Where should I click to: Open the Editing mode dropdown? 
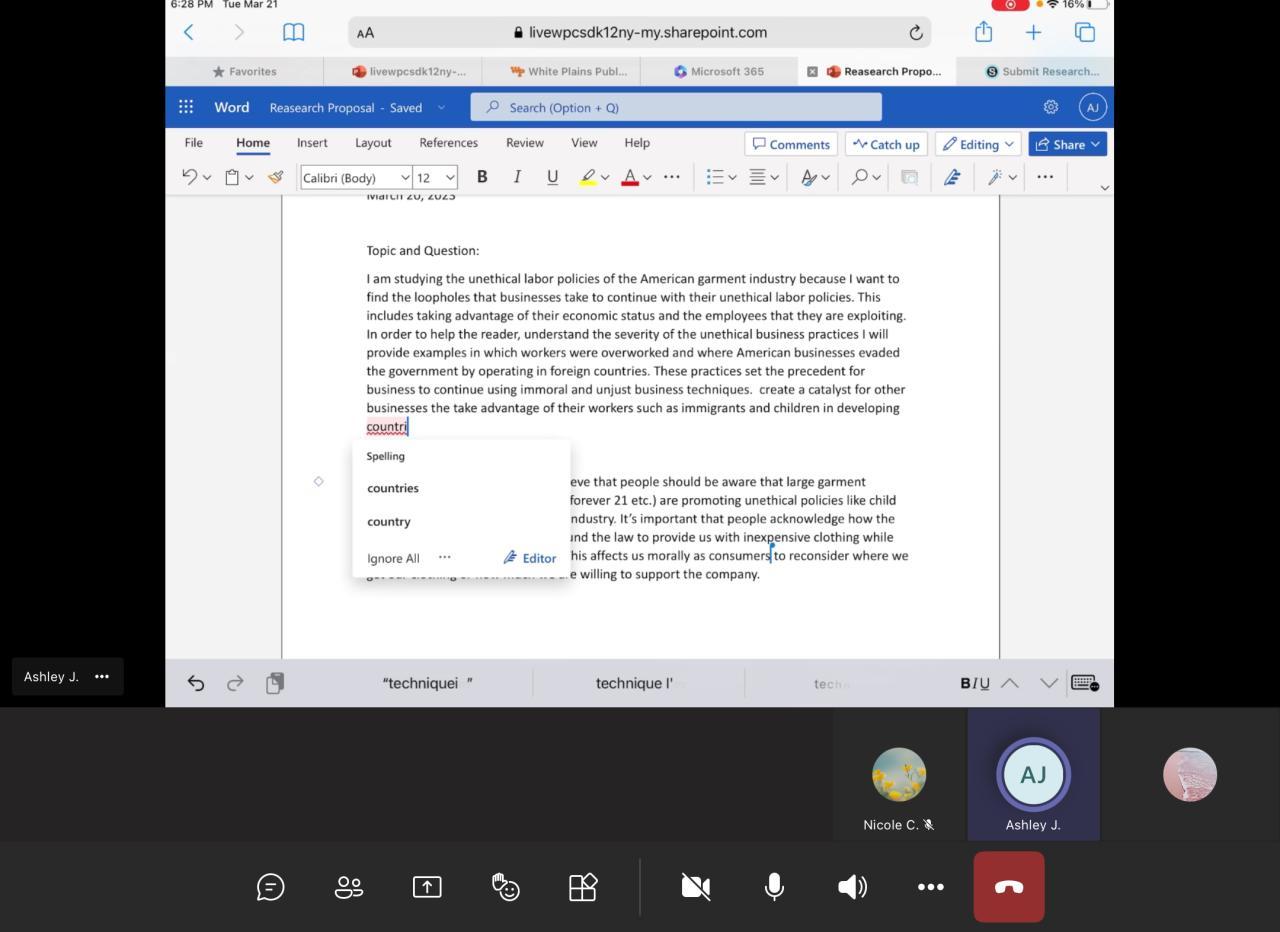click(x=978, y=144)
